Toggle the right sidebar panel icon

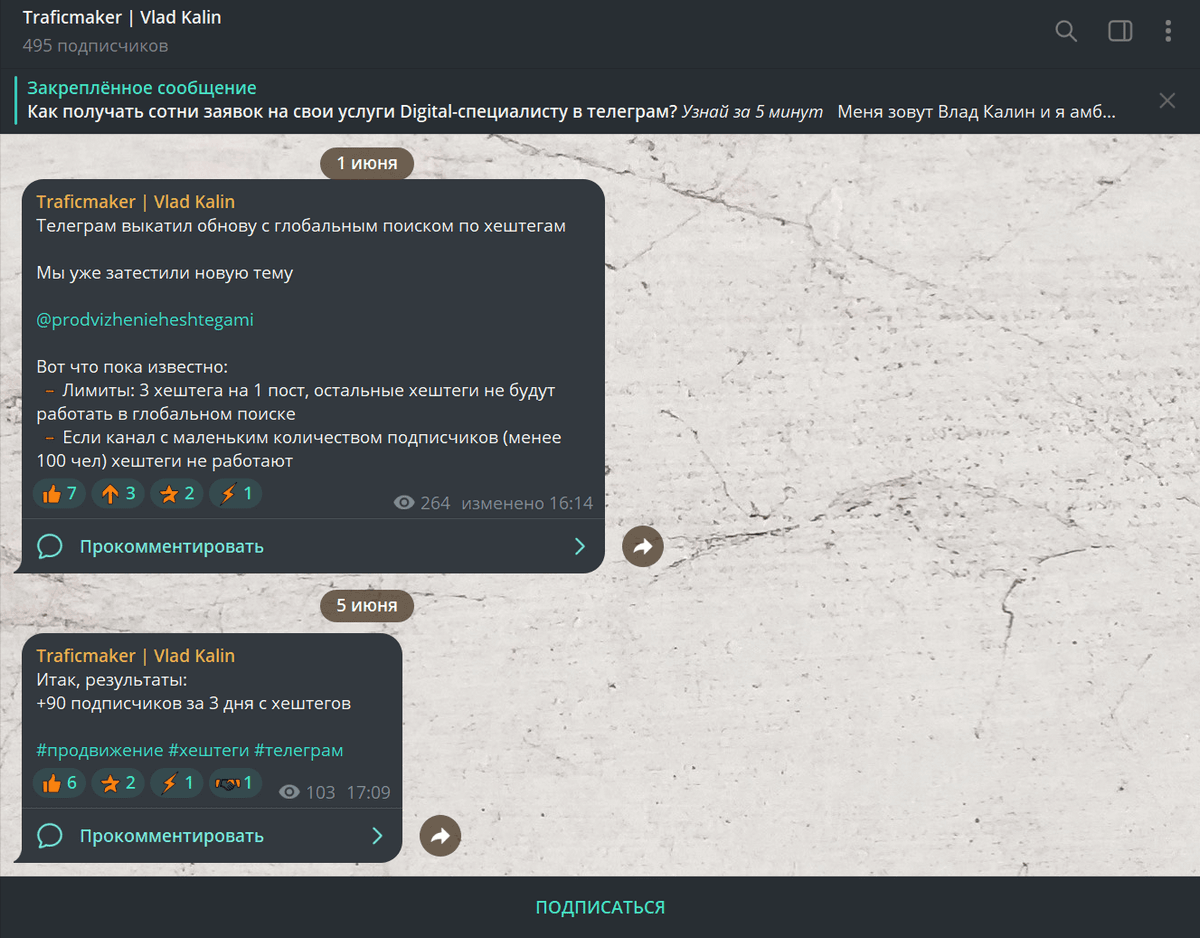point(1120,31)
